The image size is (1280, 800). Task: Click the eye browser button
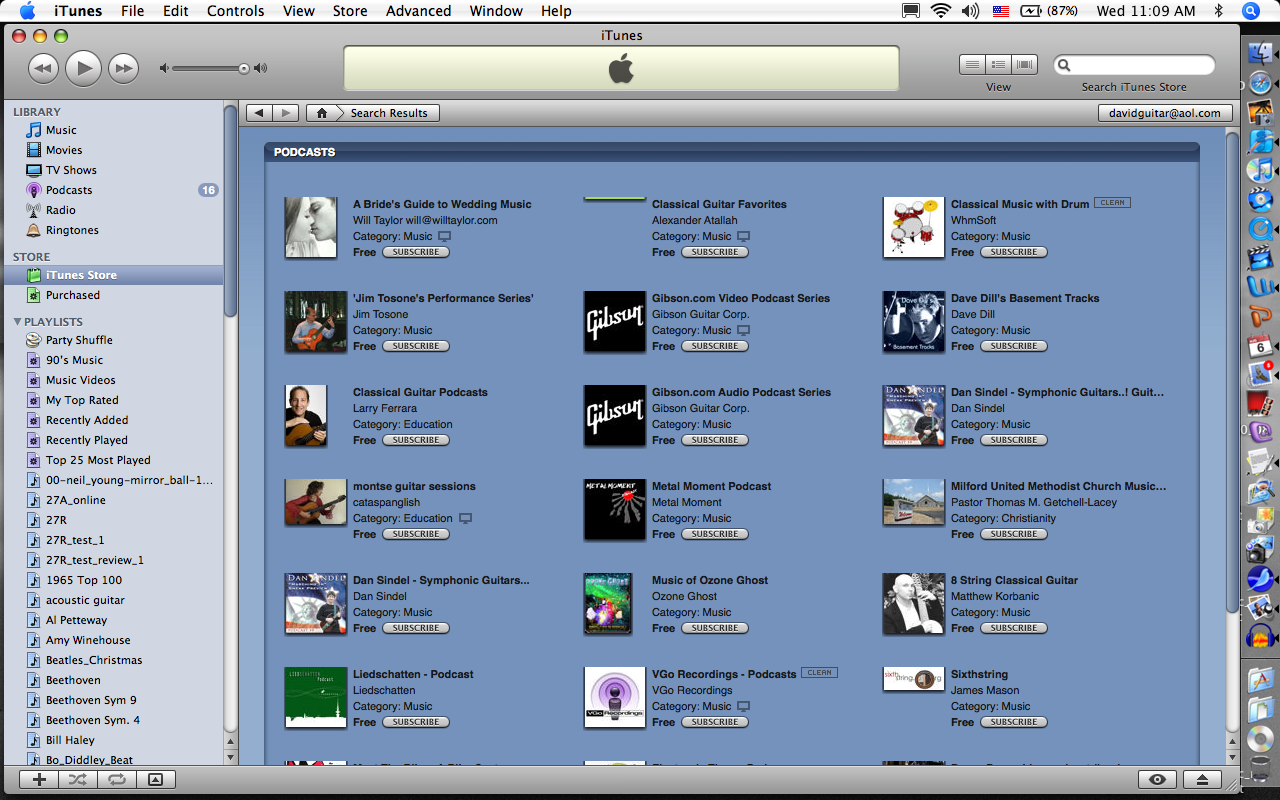tap(1158, 780)
